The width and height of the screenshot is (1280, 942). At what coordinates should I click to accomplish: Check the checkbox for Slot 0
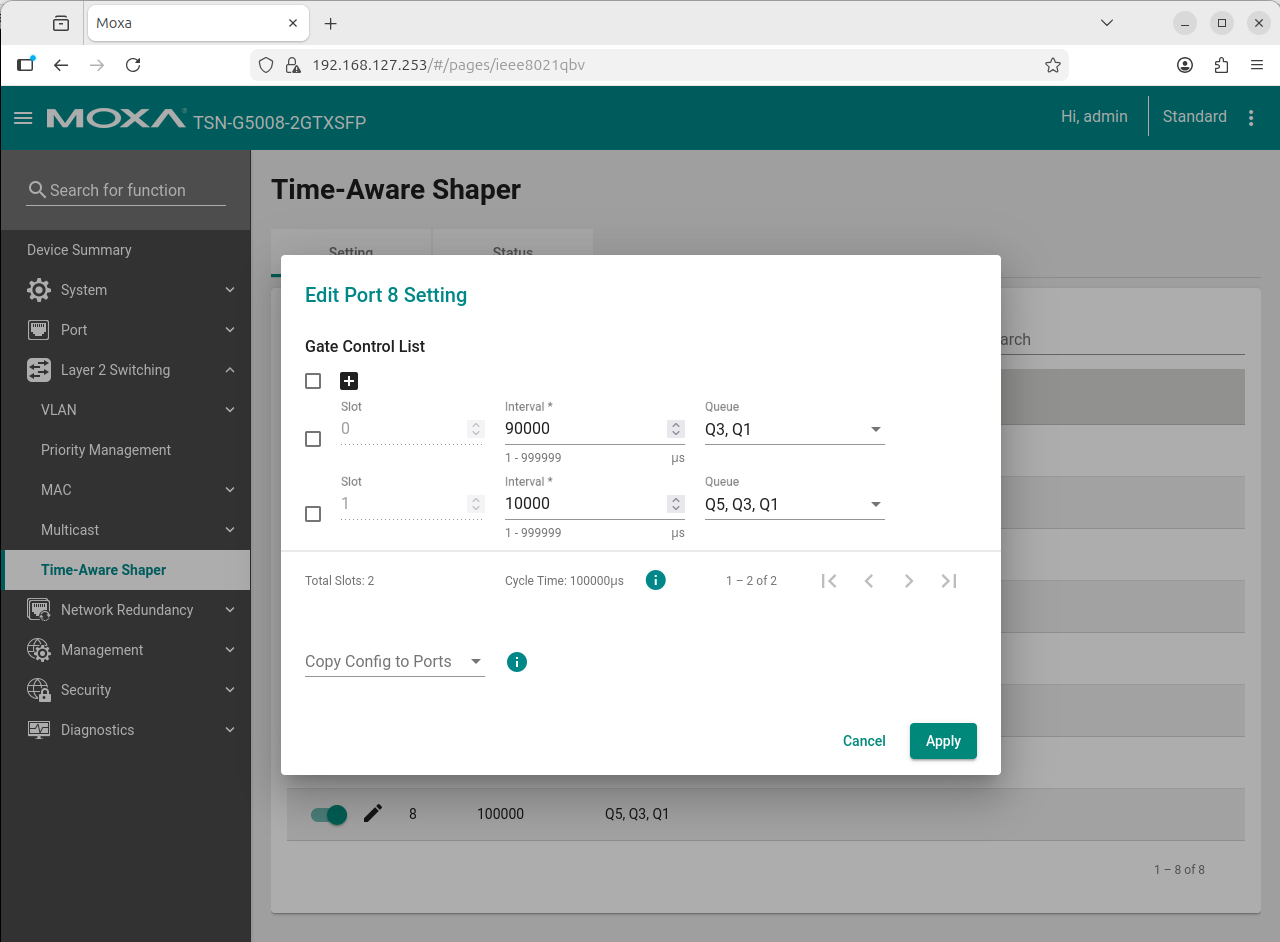(312, 438)
